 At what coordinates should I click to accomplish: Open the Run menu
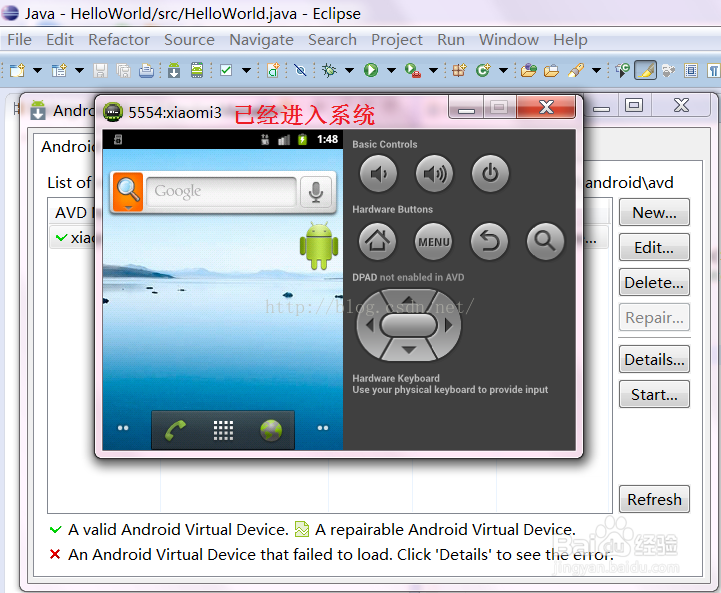(x=451, y=40)
